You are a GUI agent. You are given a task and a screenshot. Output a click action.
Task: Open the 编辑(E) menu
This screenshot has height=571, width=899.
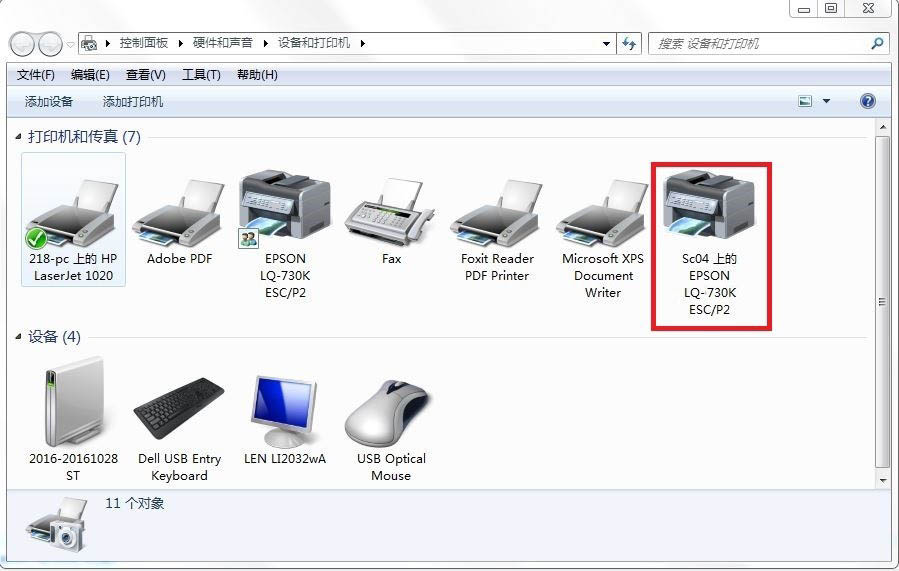coord(90,75)
